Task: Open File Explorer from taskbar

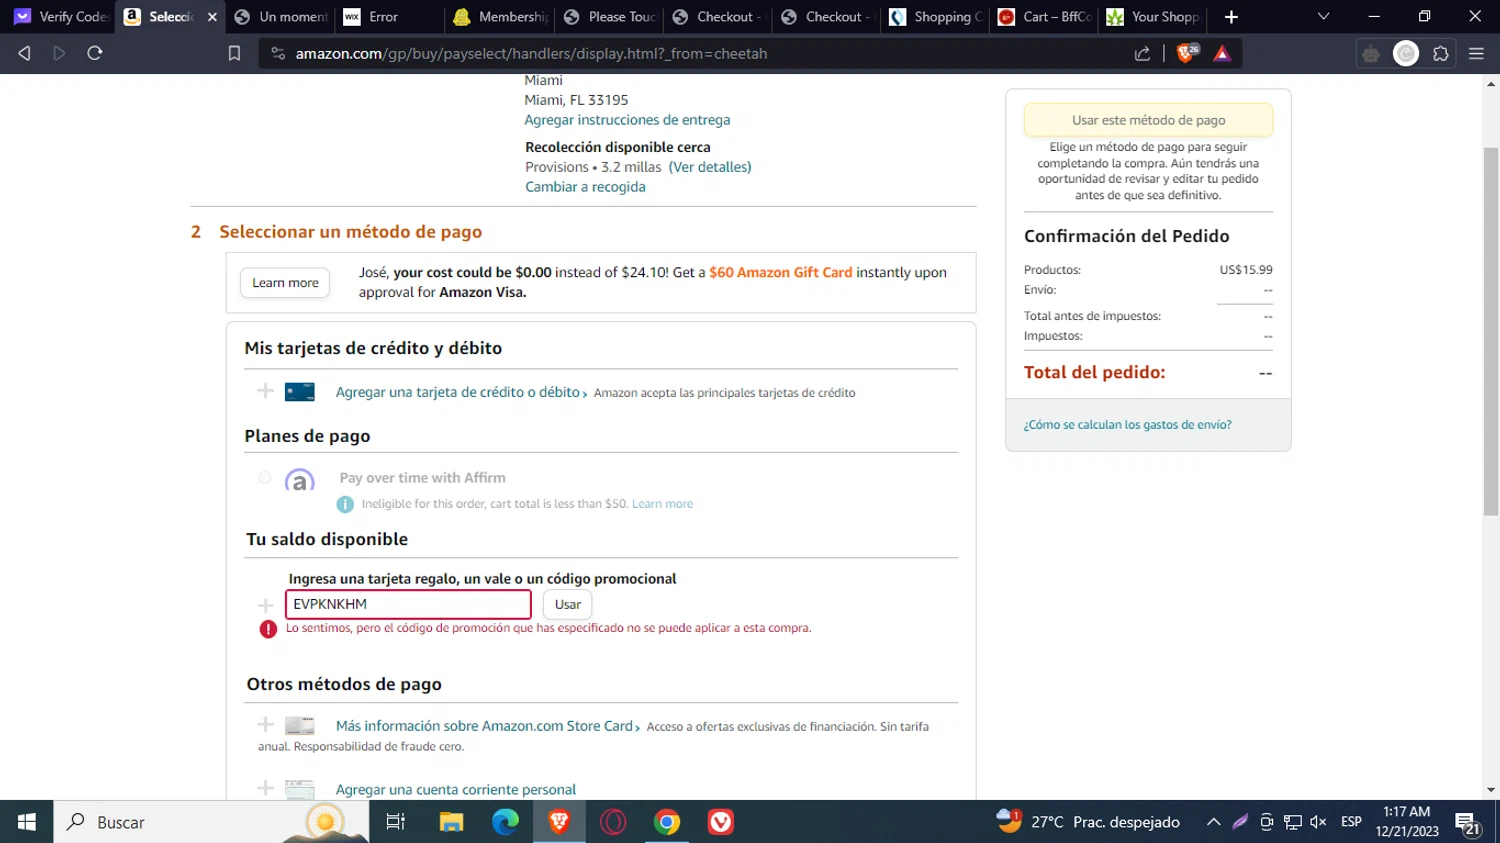Action: pos(451,822)
